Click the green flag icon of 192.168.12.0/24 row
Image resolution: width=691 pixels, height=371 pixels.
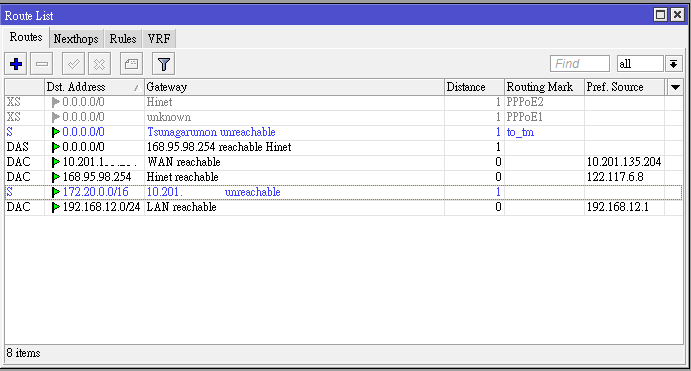pos(56,207)
